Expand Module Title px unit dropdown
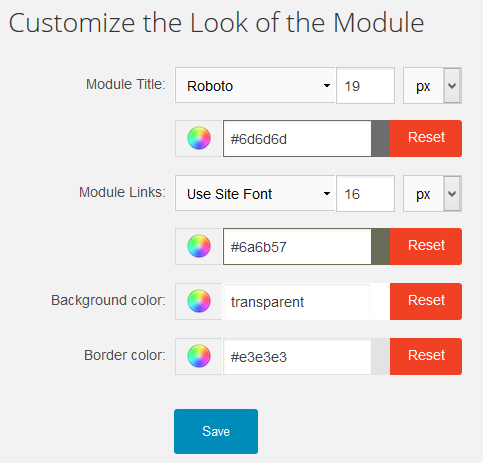483x463 pixels. click(x=432, y=86)
